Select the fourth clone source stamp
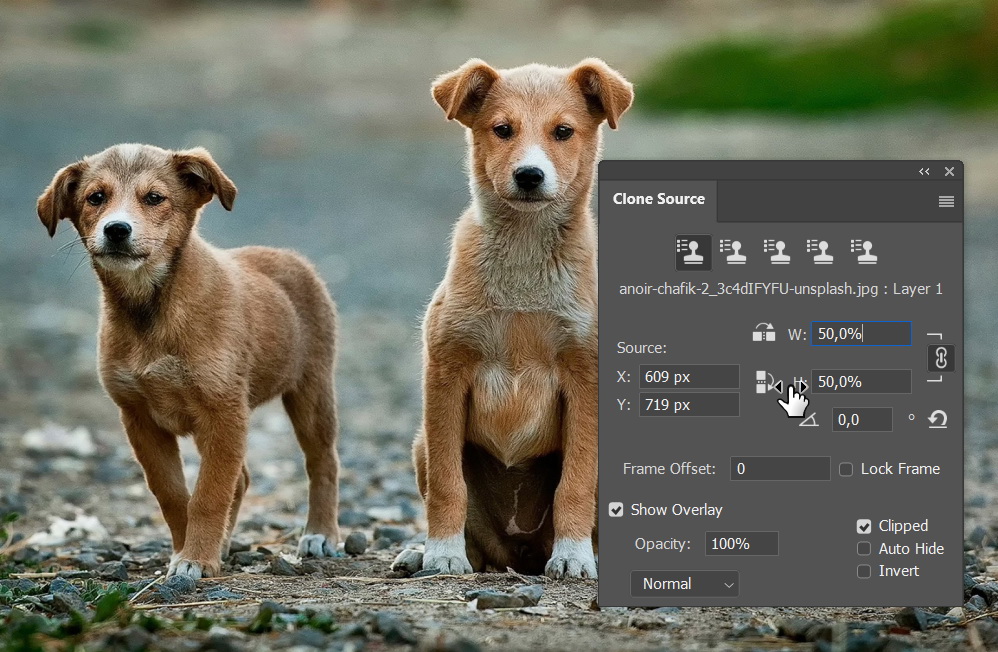This screenshot has height=652, width=998. point(820,252)
